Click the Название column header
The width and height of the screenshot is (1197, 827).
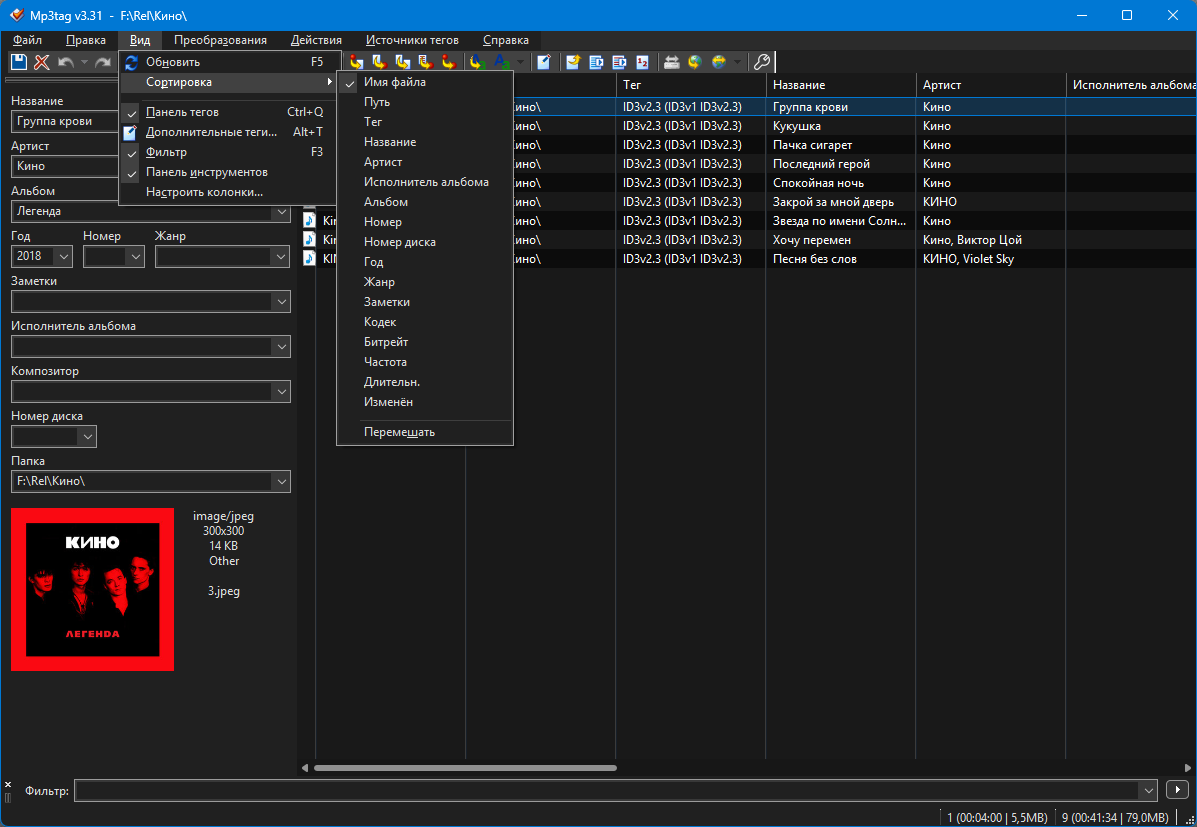(x=840, y=85)
